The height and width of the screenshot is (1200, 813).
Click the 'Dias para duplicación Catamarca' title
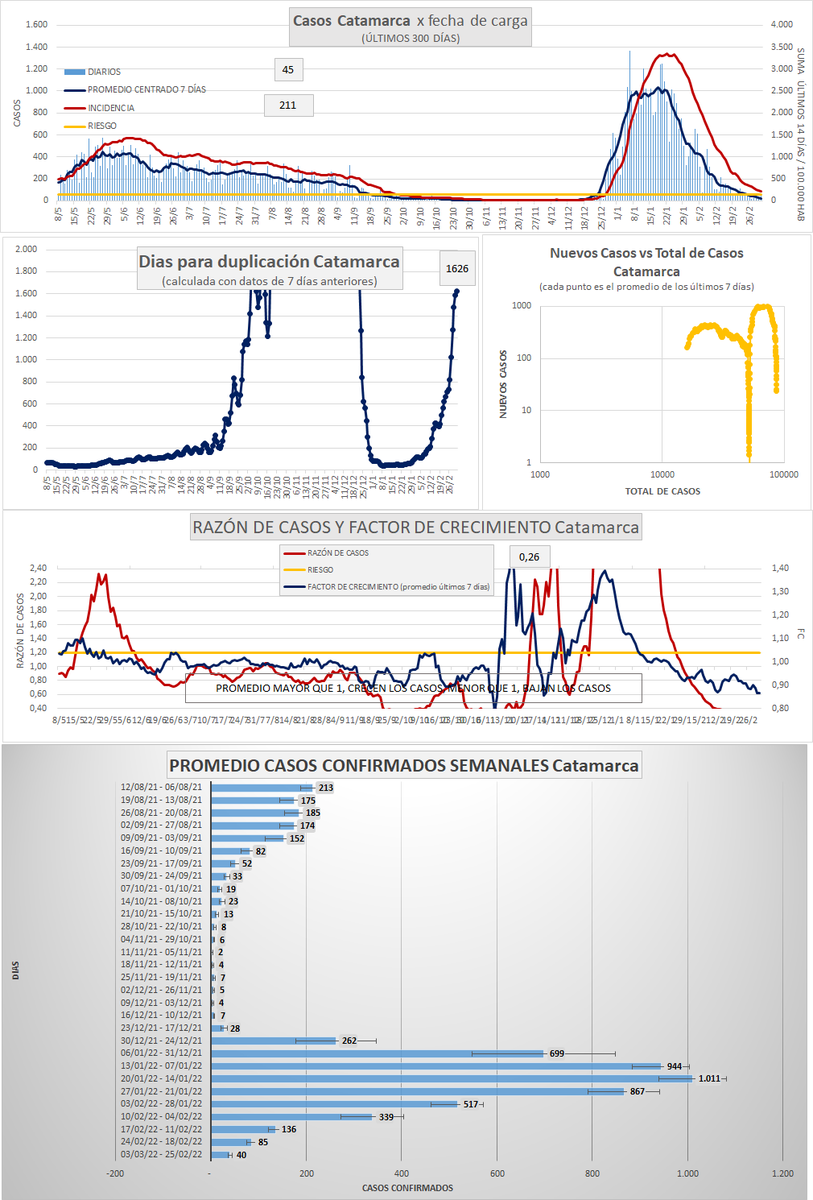[x=269, y=262]
